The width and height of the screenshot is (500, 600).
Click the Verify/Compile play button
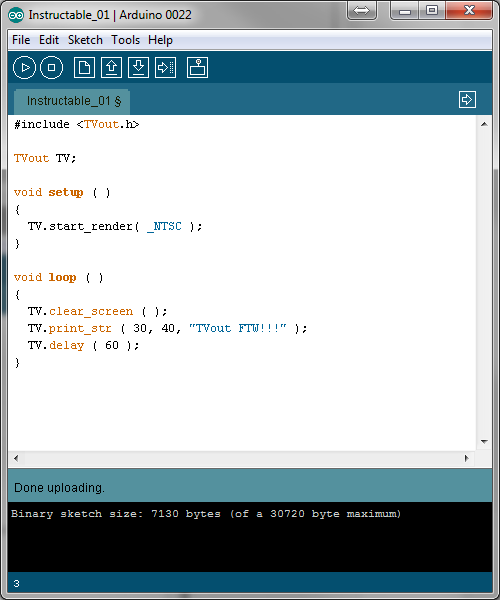[24, 68]
